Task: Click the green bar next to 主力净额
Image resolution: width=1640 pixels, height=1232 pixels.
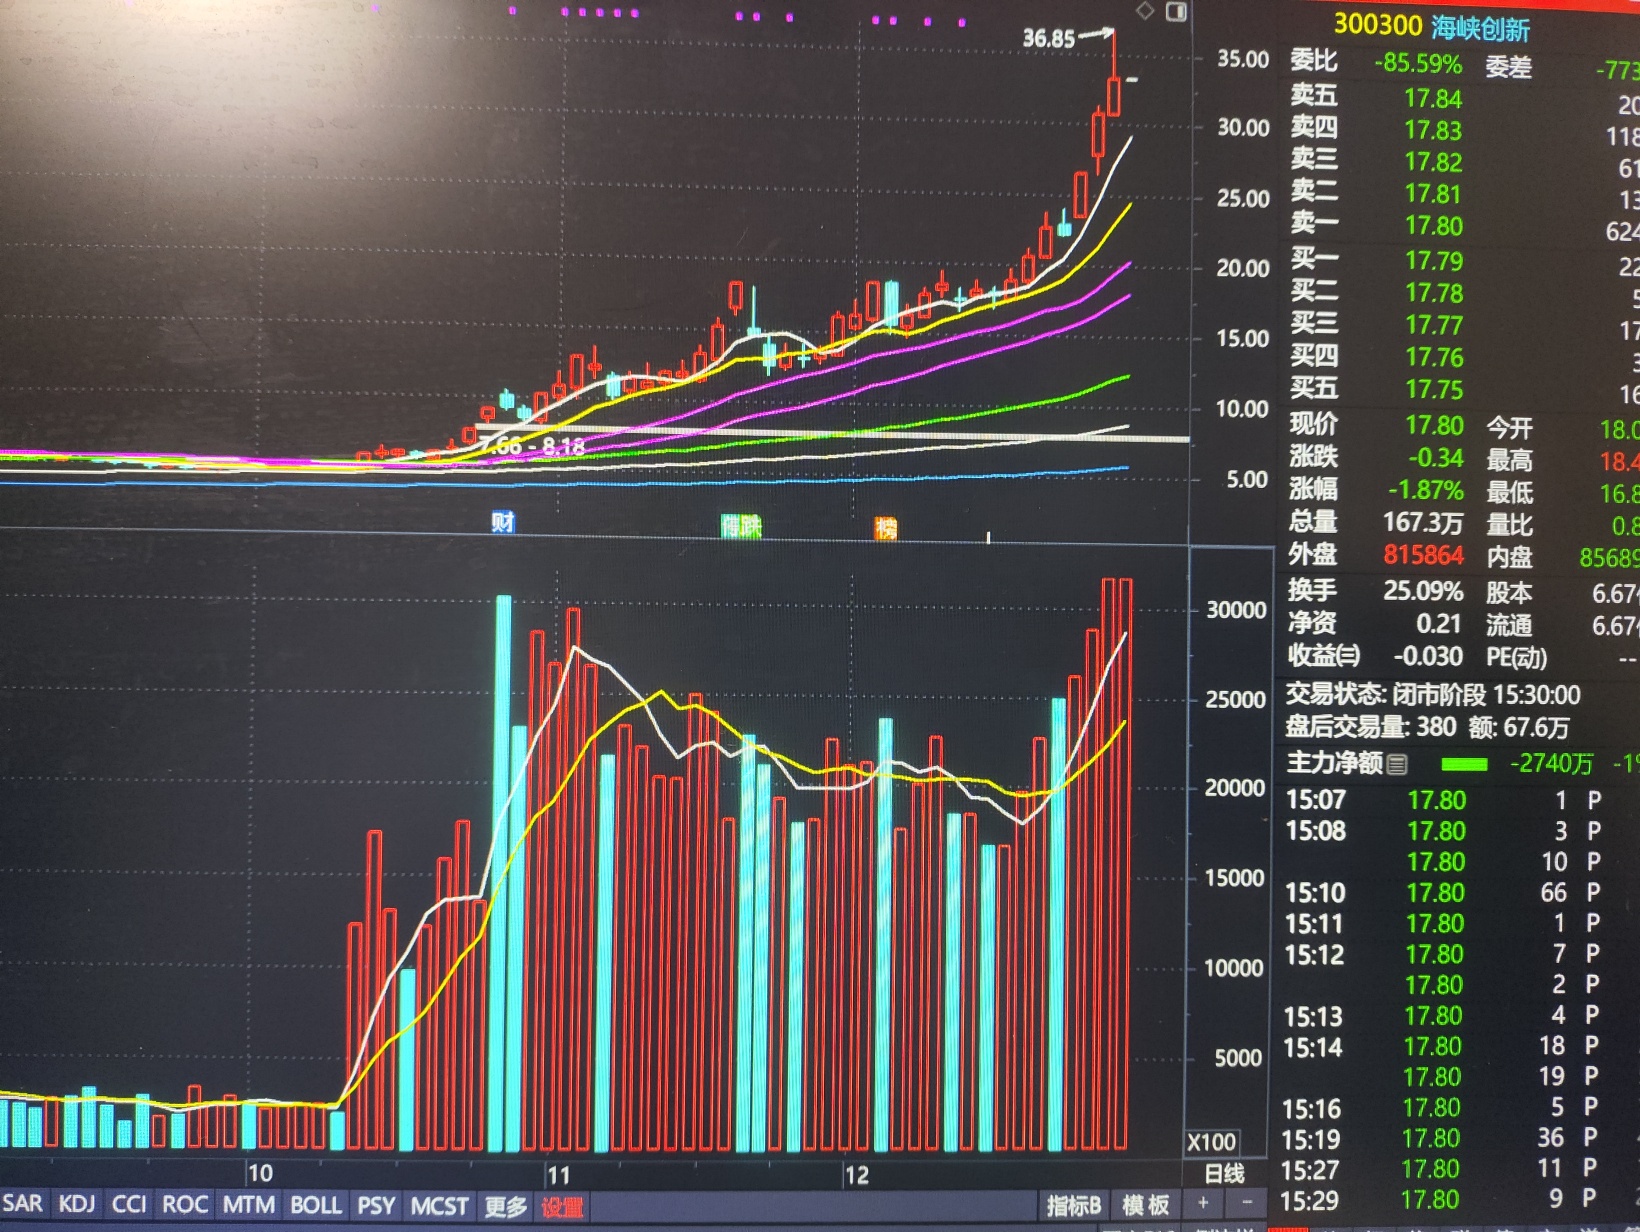Action: (1464, 765)
